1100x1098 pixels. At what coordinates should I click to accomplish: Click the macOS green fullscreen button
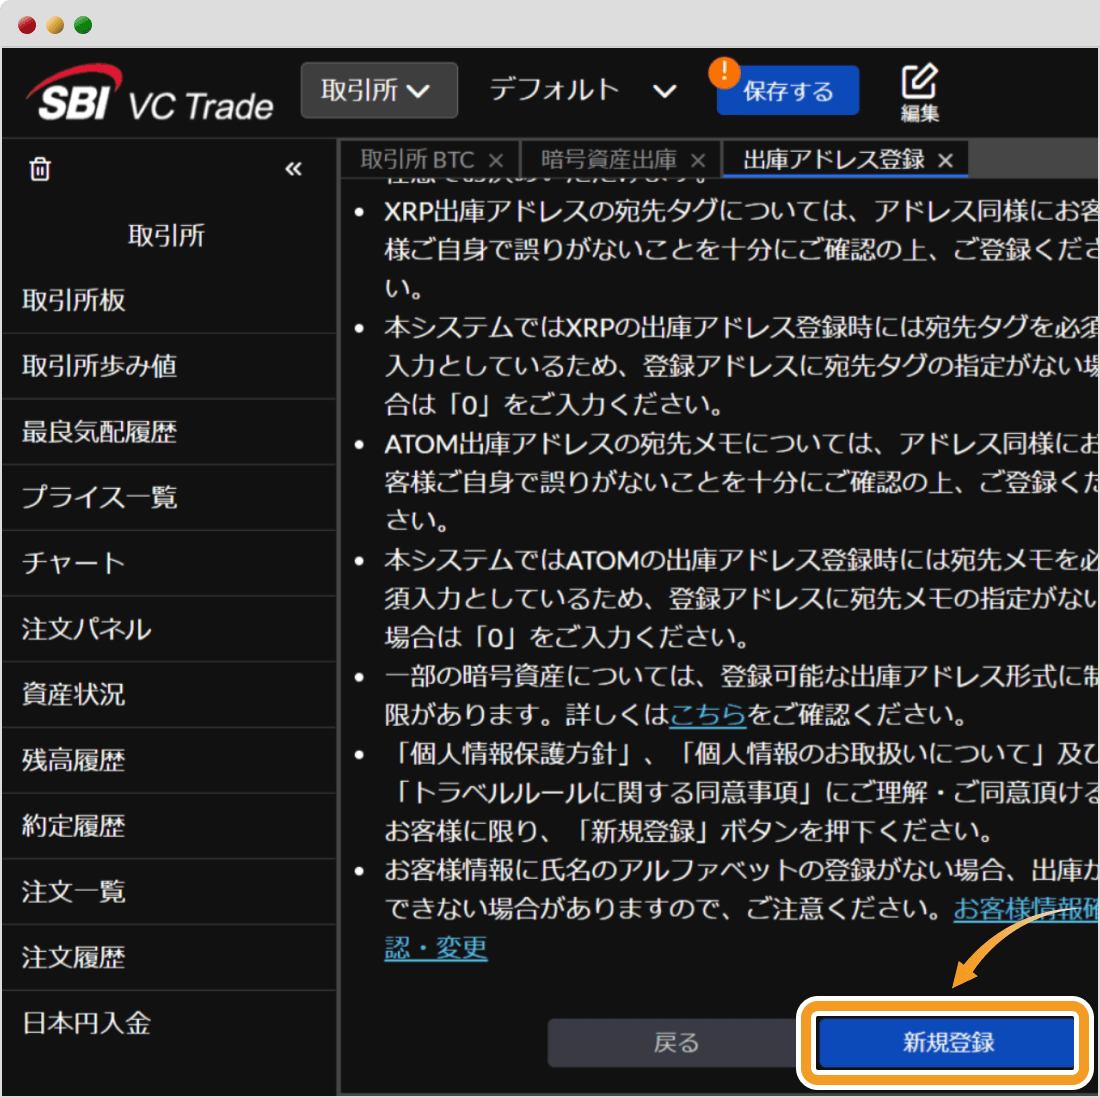click(83, 26)
